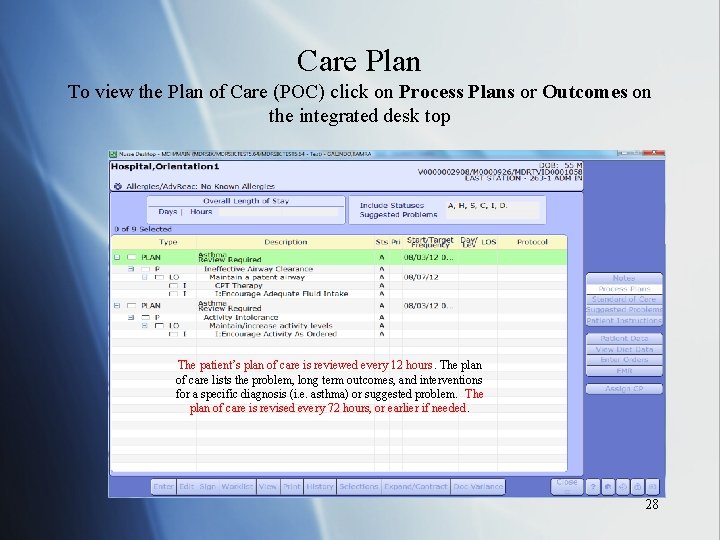Click the Selections toolbar button
720x540 pixels.
tap(359, 487)
